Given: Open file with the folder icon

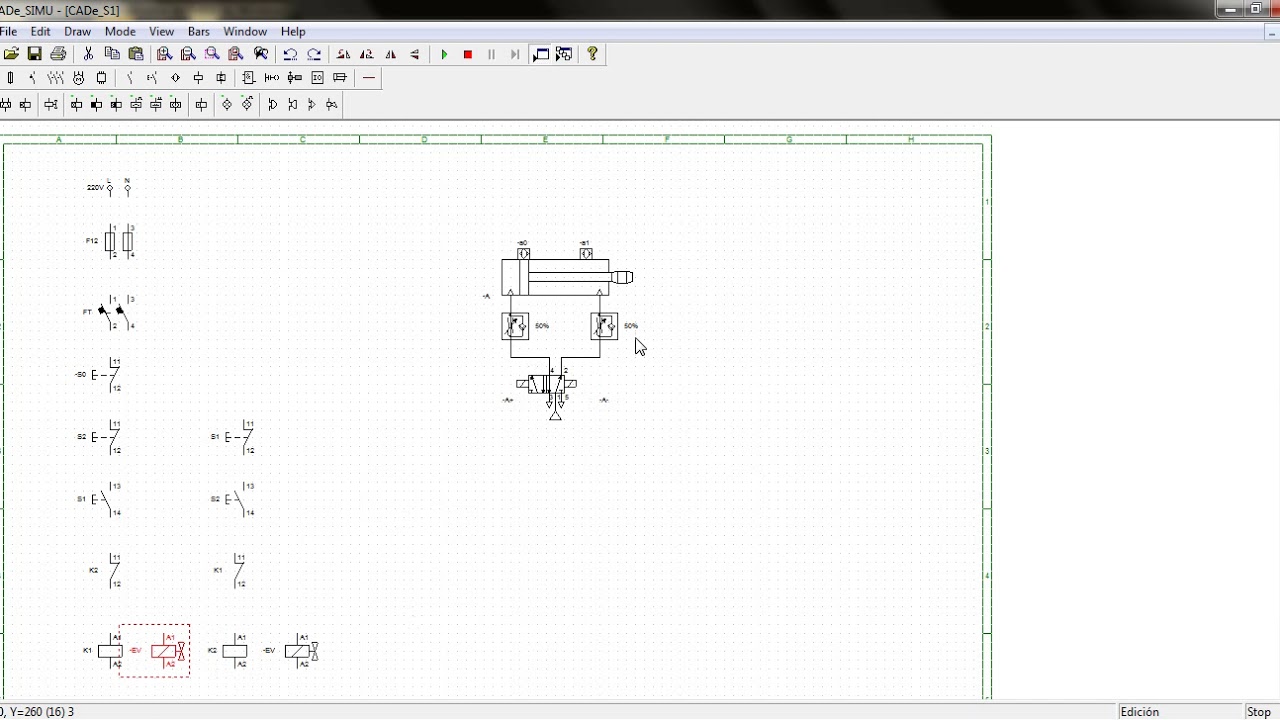Looking at the screenshot, I should [x=11, y=54].
